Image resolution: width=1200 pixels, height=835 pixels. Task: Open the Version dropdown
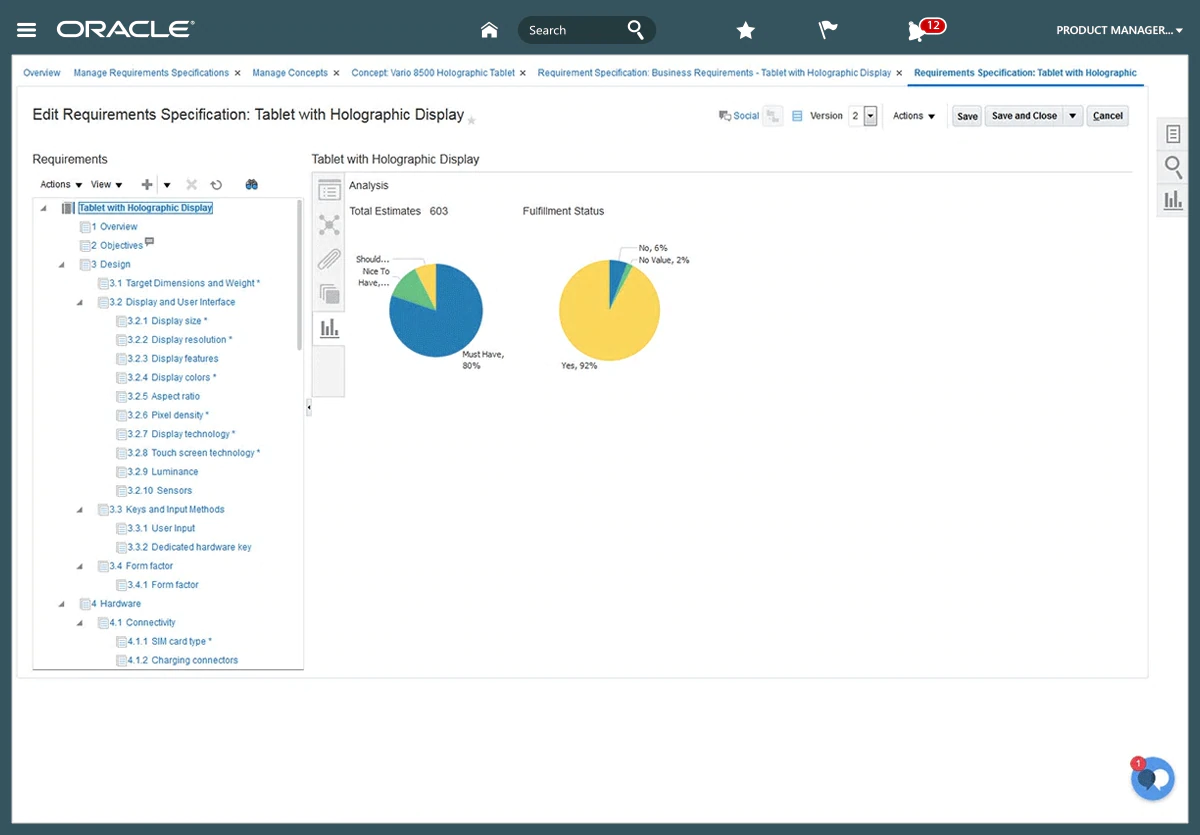[870, 116]
